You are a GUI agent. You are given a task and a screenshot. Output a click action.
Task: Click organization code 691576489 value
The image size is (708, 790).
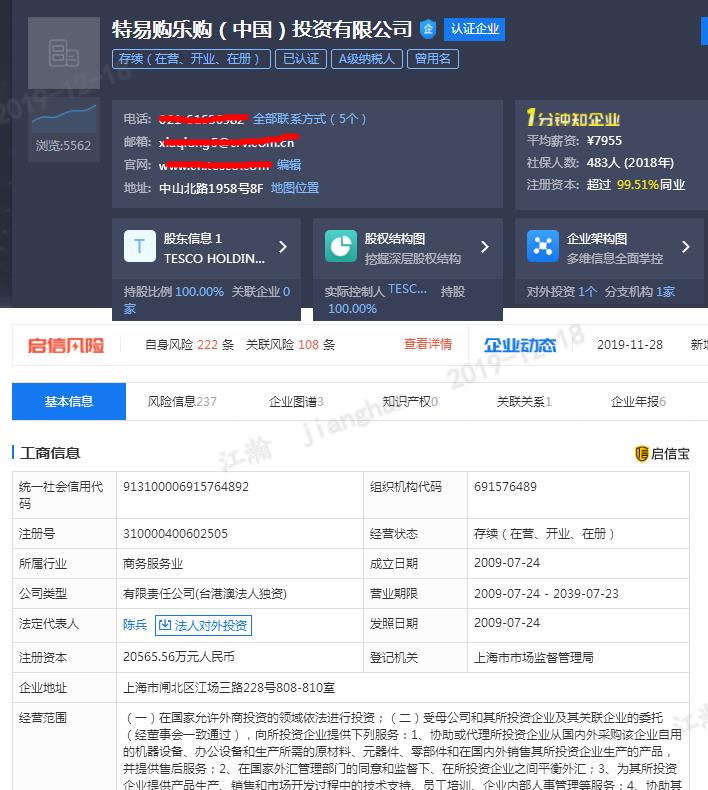(505, 487)
